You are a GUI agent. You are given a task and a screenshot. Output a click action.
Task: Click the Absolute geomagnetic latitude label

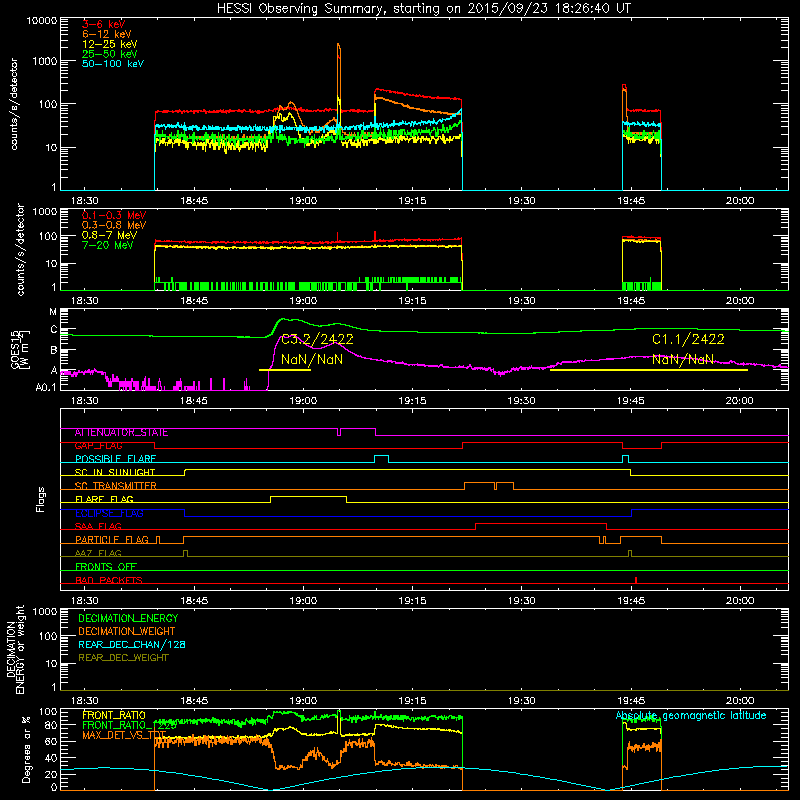(x=691, y=716)
